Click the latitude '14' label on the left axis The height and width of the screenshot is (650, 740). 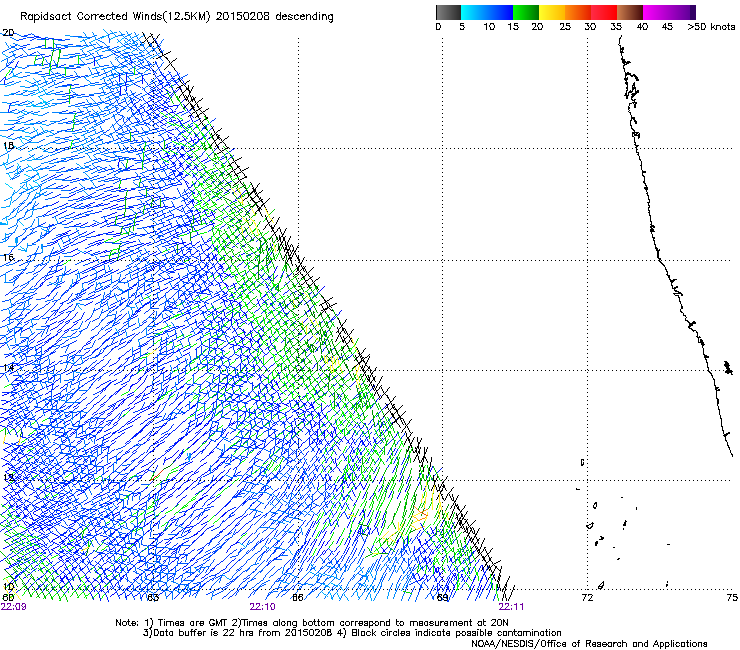8,367
